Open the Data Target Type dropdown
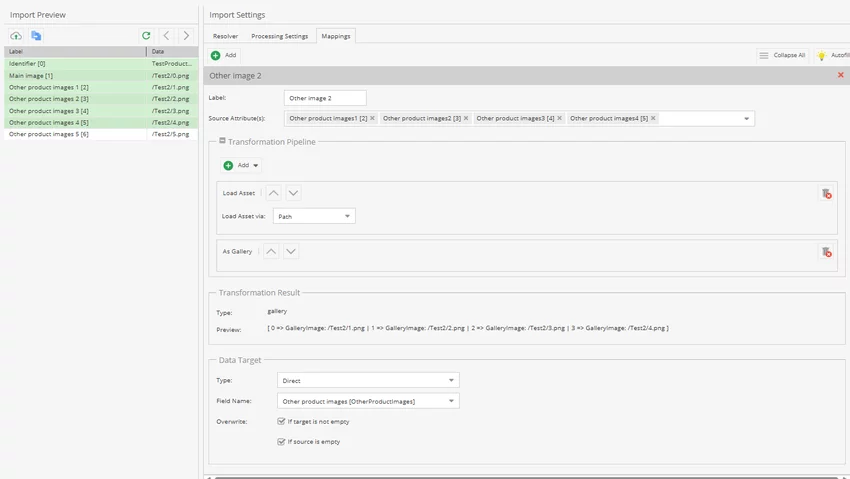850x479 pixels. tap(368, 380)
